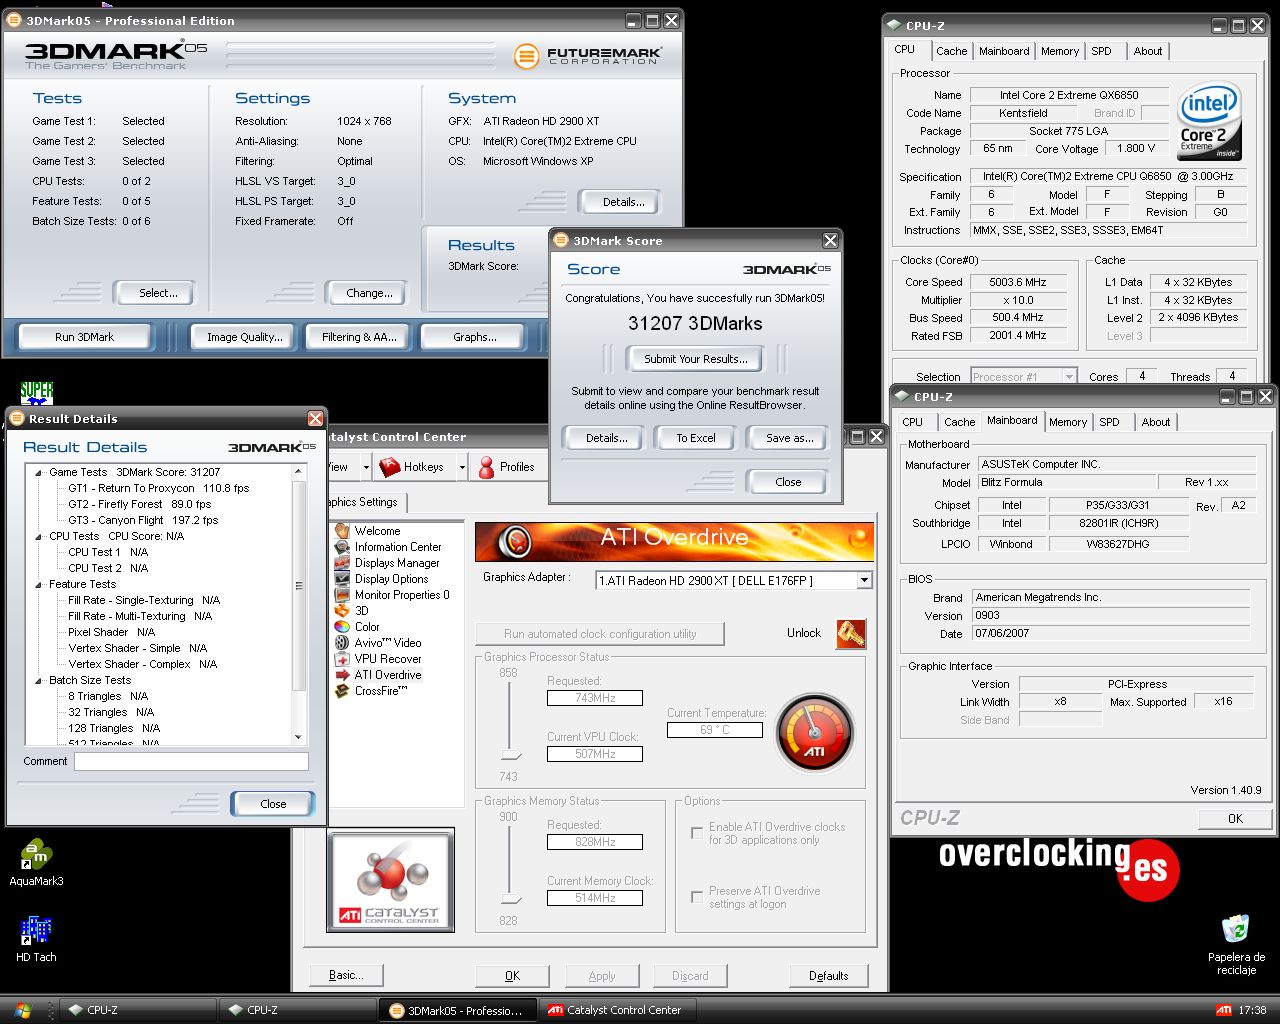Screen dimensions: 1280x1024
Task: Click Submit Your Results button
Action: pyautogui.click(x=695, y=359)
